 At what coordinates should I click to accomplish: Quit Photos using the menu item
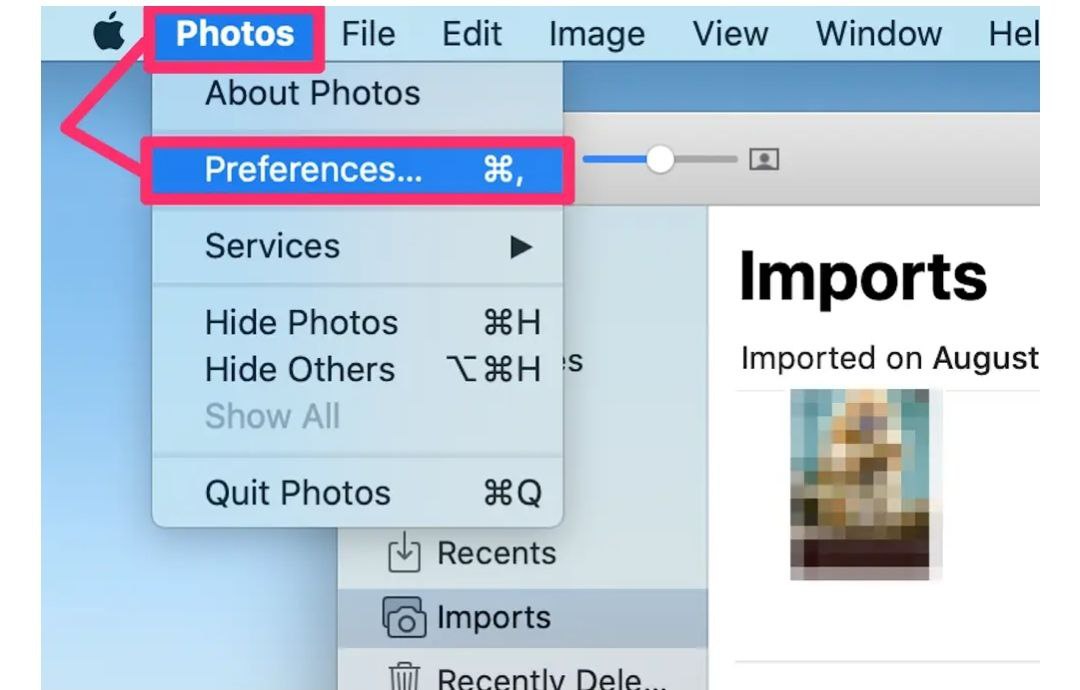[297, 493]
